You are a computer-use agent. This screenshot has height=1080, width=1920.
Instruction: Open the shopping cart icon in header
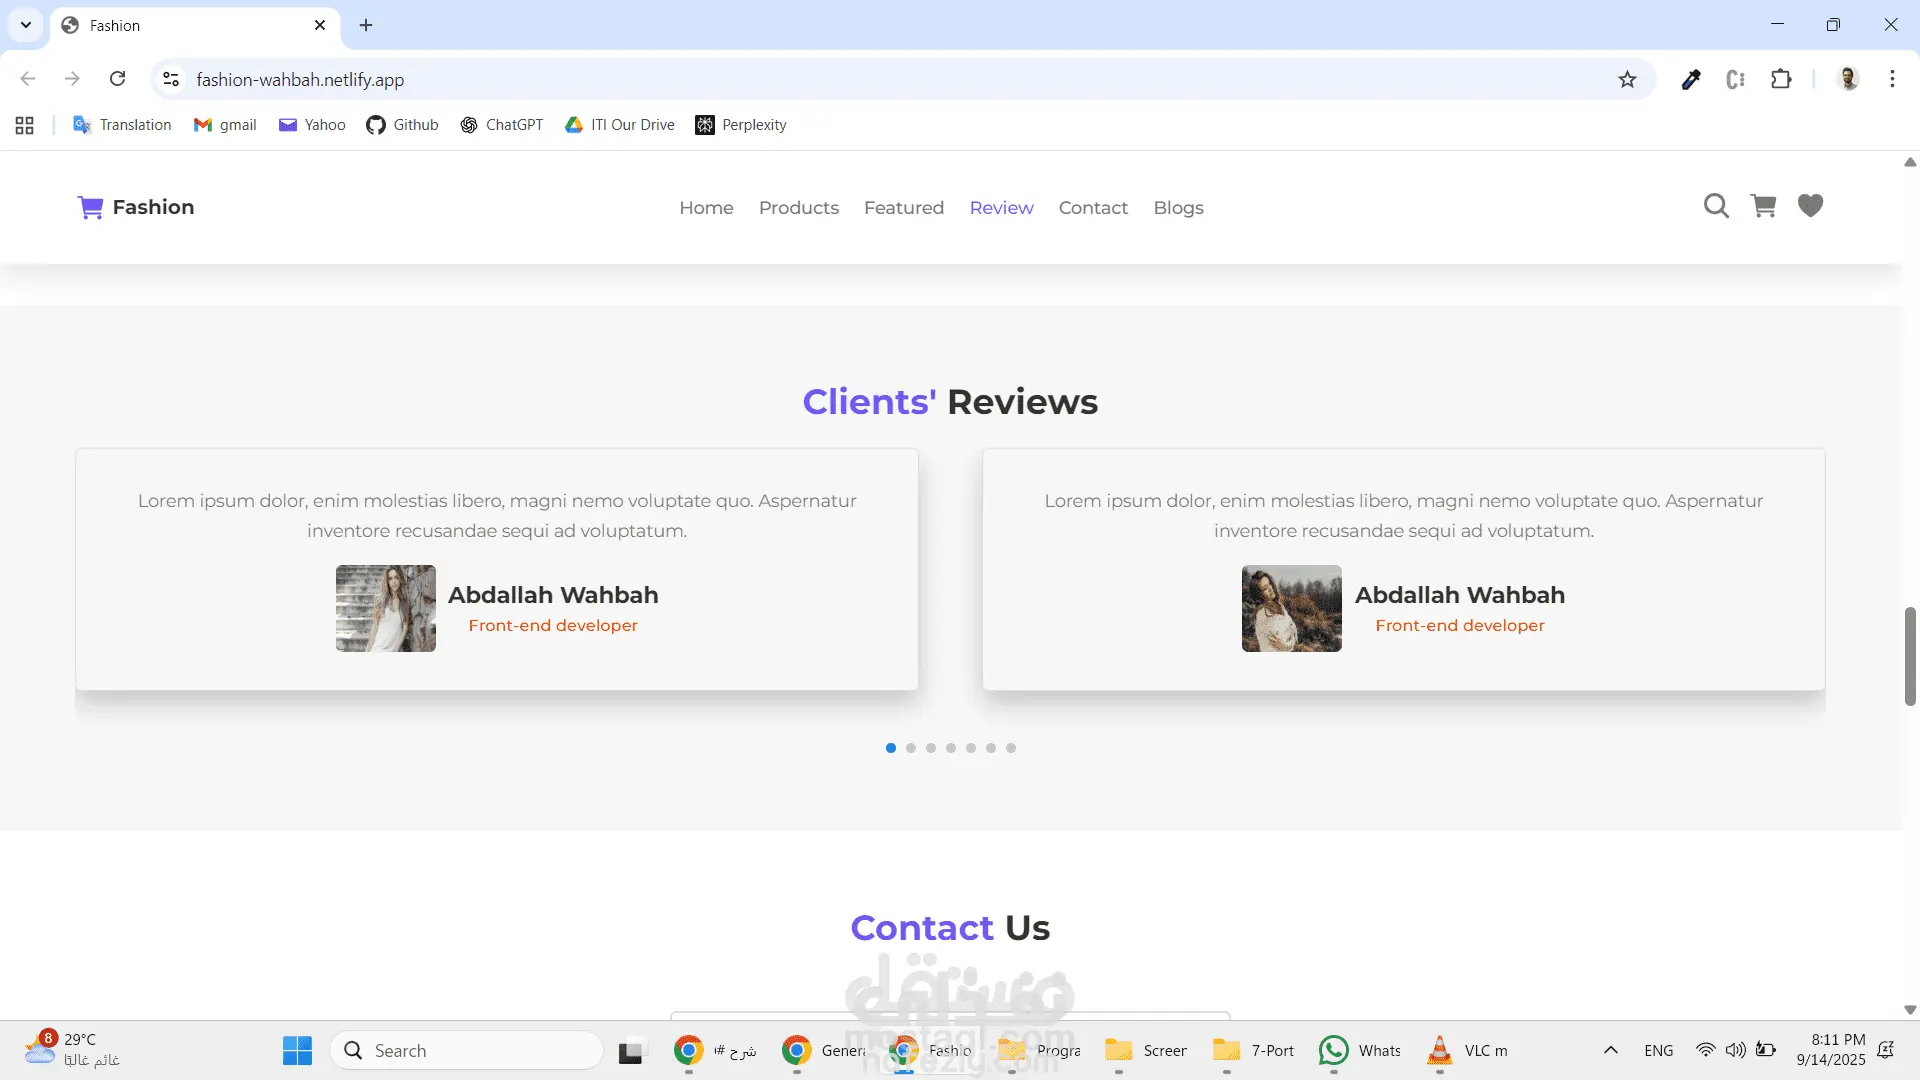point(1763,206)
